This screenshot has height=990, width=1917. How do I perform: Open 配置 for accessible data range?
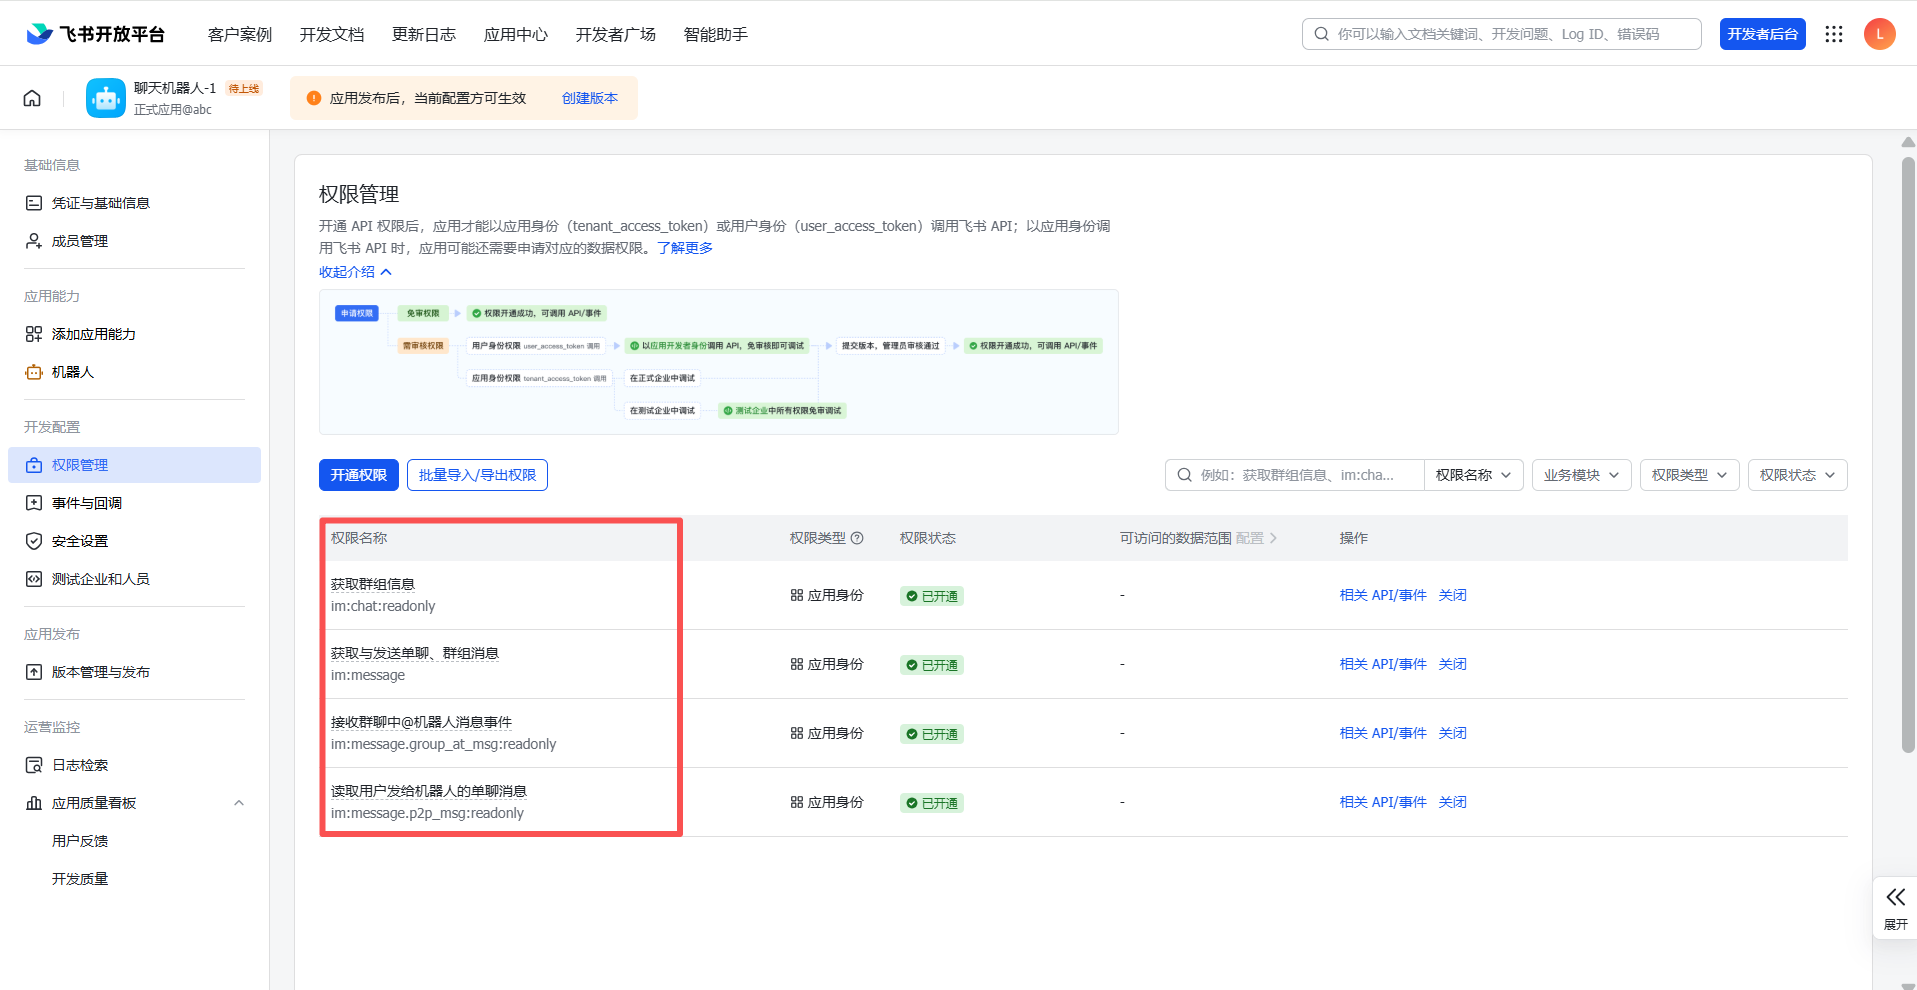click(1256, 538)
